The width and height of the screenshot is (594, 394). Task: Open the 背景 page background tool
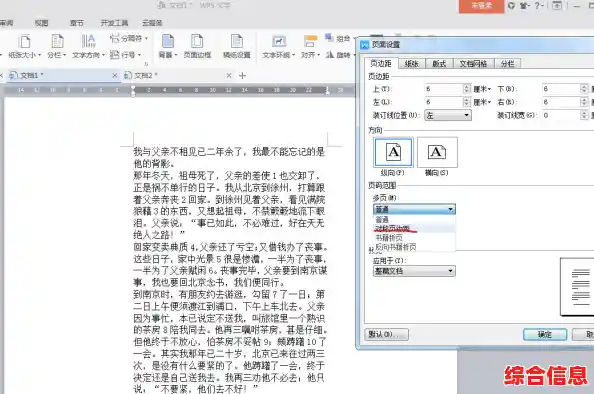pyautogui.click(x=168, y=46)
